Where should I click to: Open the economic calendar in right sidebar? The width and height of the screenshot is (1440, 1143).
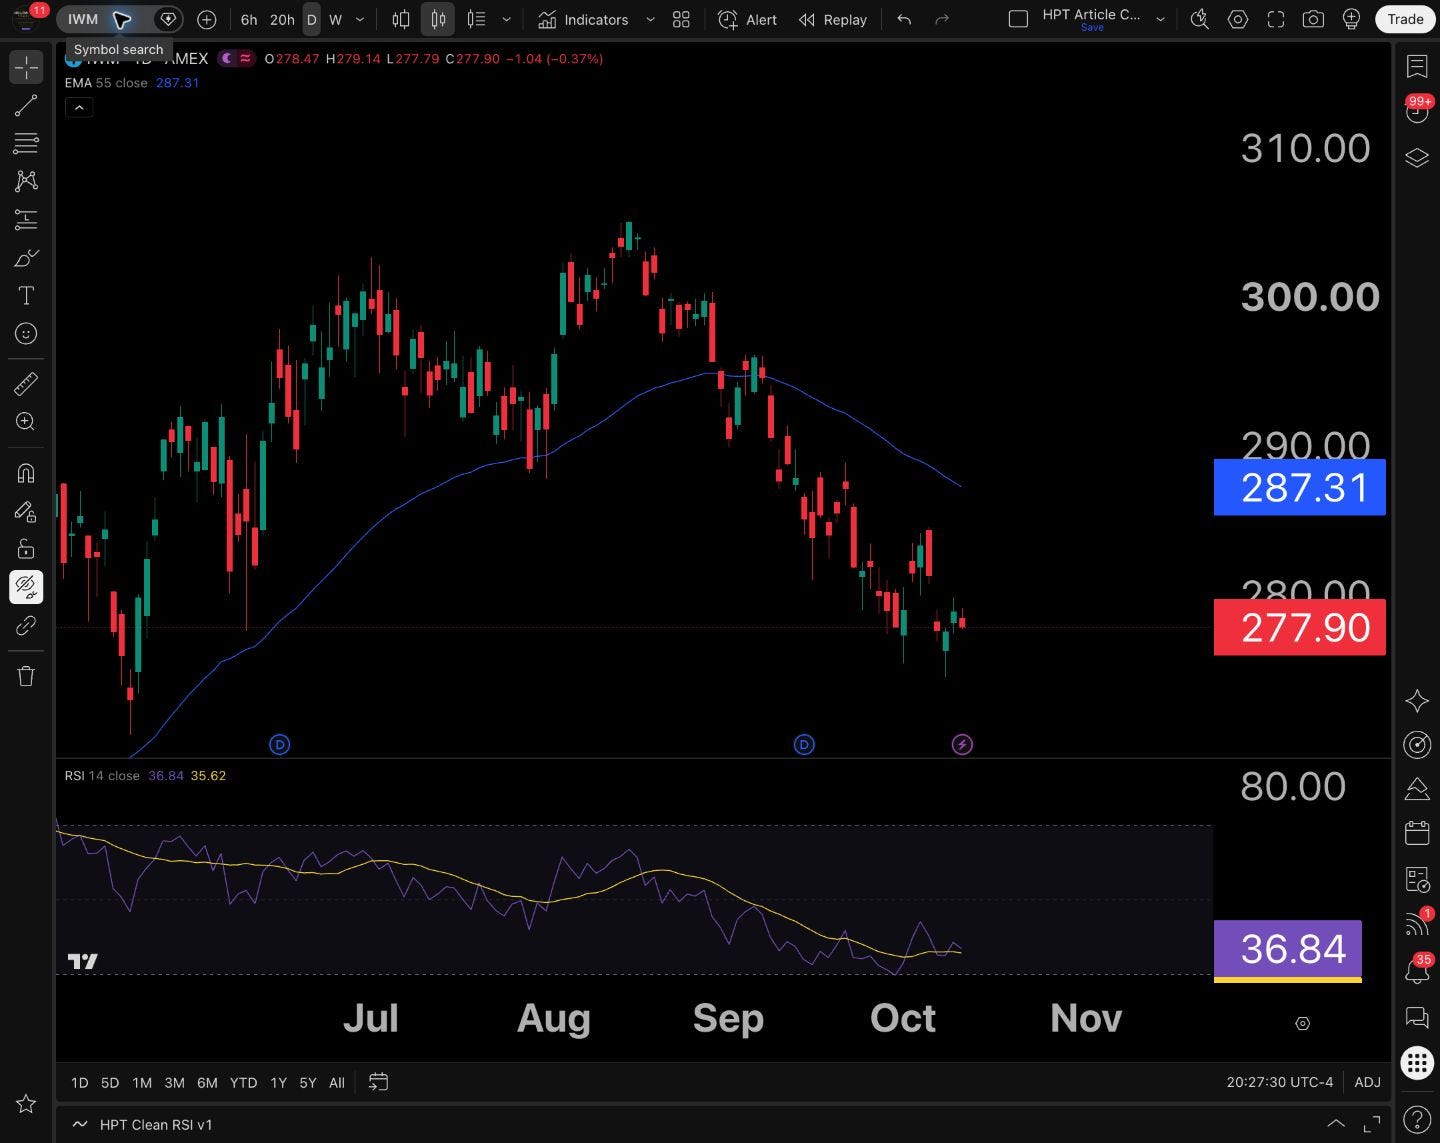click(1417, 832)
